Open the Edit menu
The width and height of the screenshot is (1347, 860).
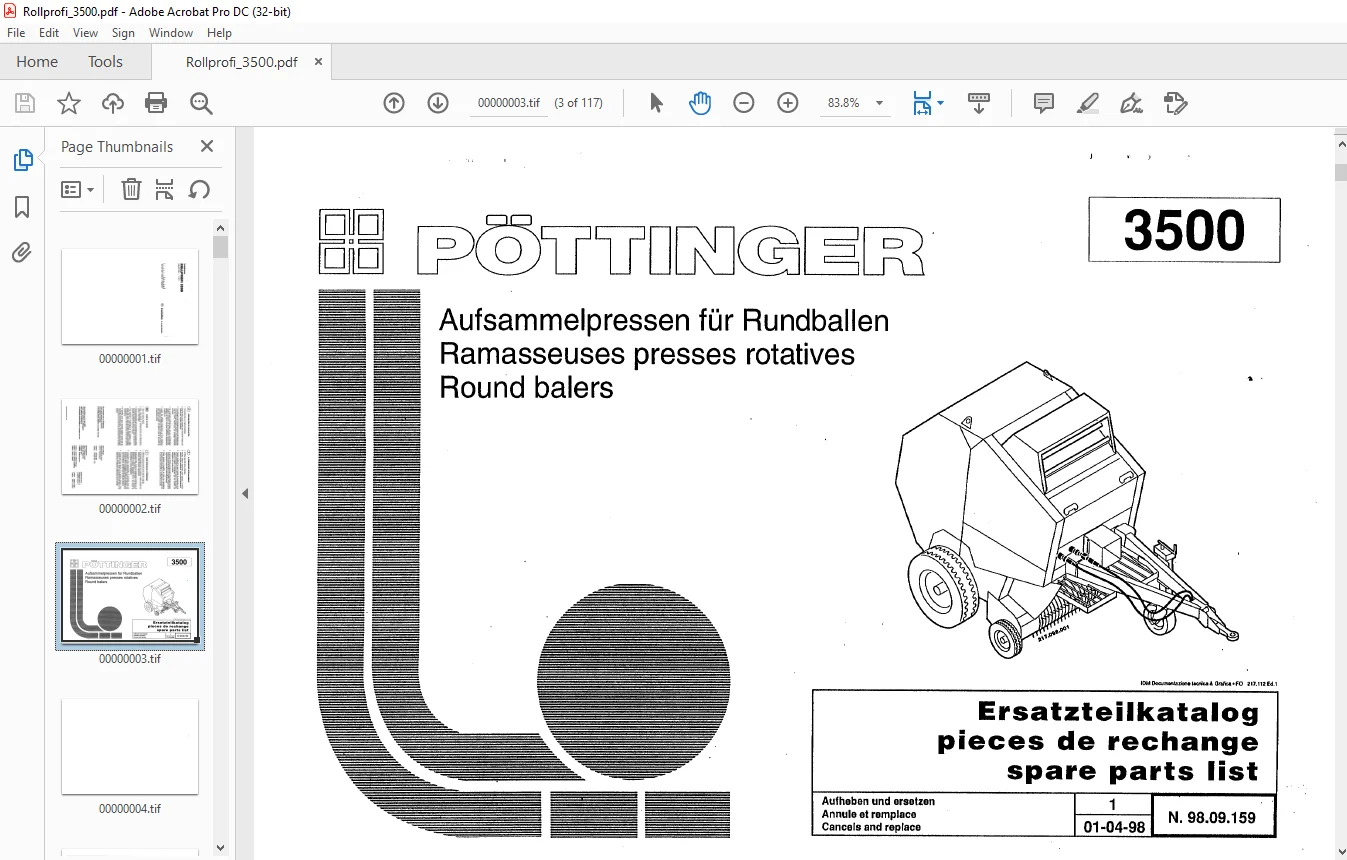click(49, 33)
